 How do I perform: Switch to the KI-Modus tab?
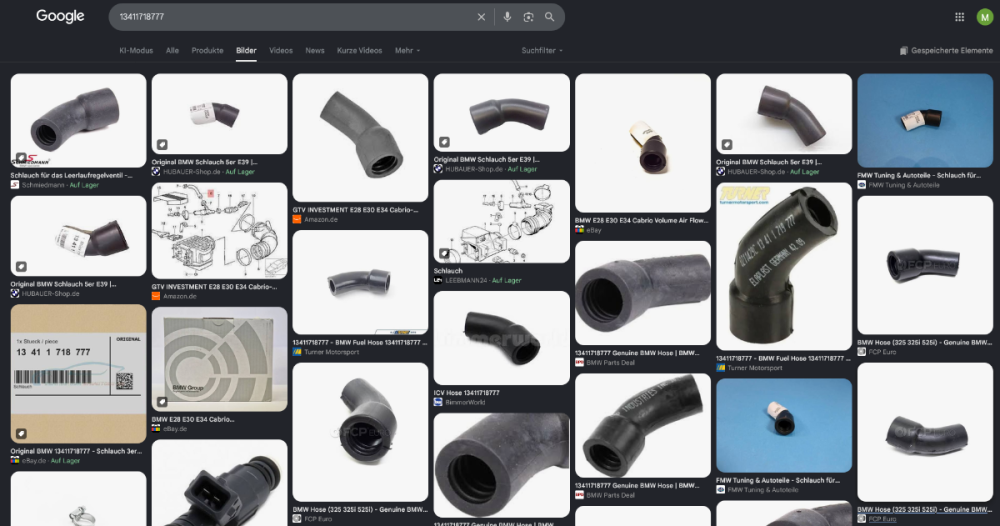(x=136, y=50)
